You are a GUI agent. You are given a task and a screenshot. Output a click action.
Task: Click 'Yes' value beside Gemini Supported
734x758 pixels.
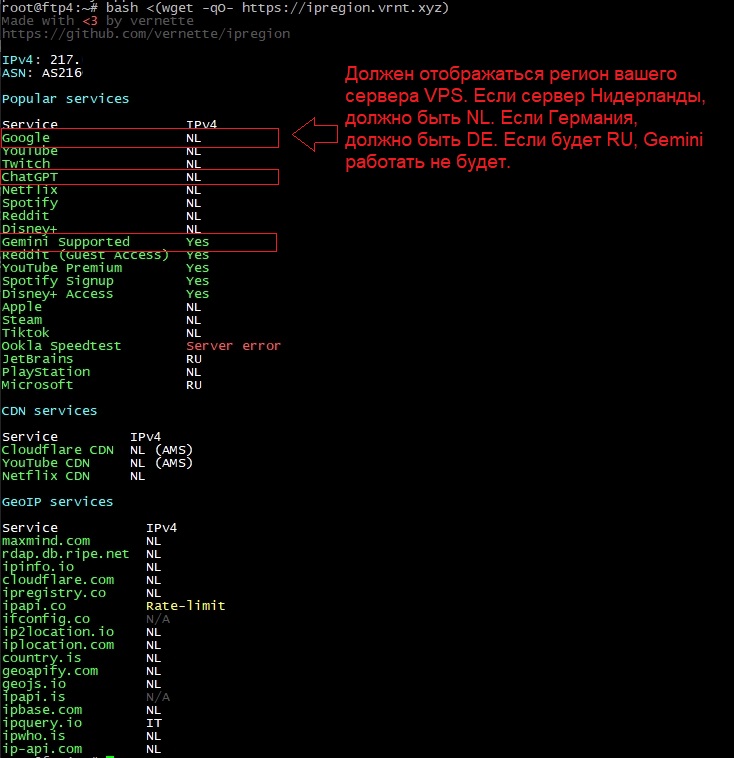click(x=197, y=242)
